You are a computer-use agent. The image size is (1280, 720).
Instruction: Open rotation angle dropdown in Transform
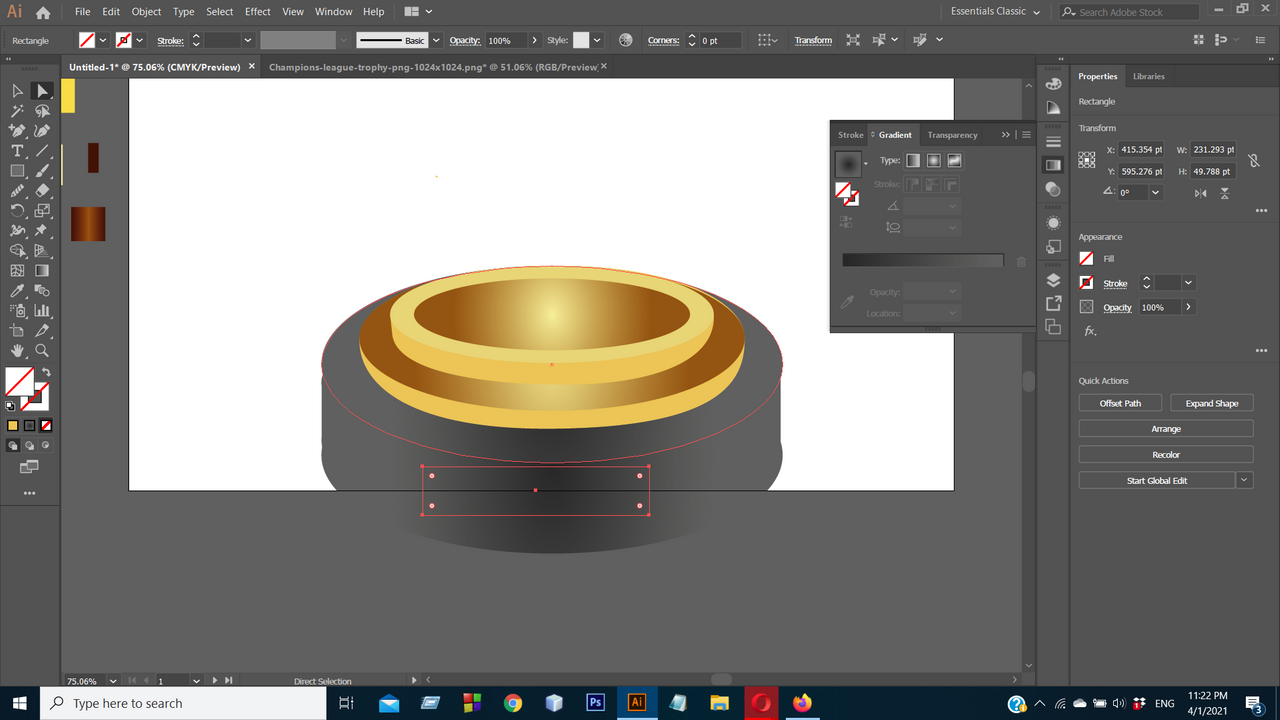[x=1156, y=192]
